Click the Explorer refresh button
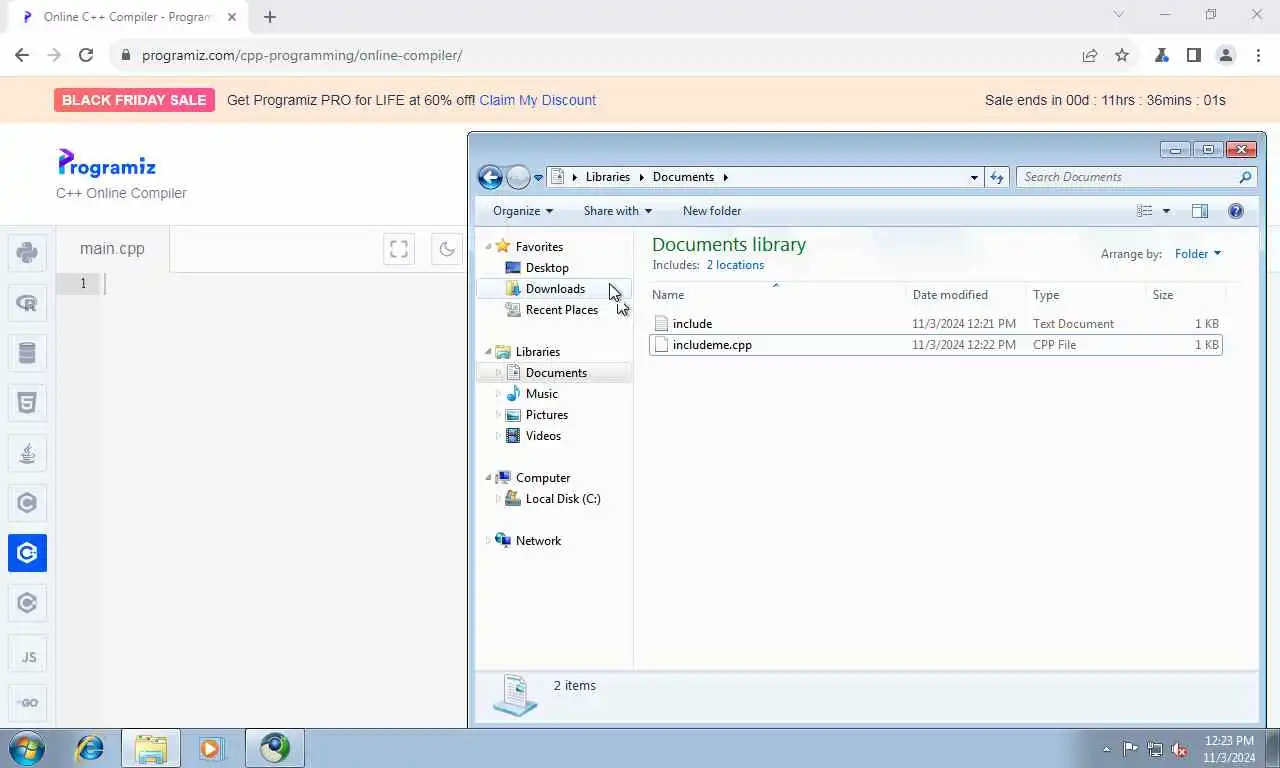1280x768 pixels. coord(997,177)
